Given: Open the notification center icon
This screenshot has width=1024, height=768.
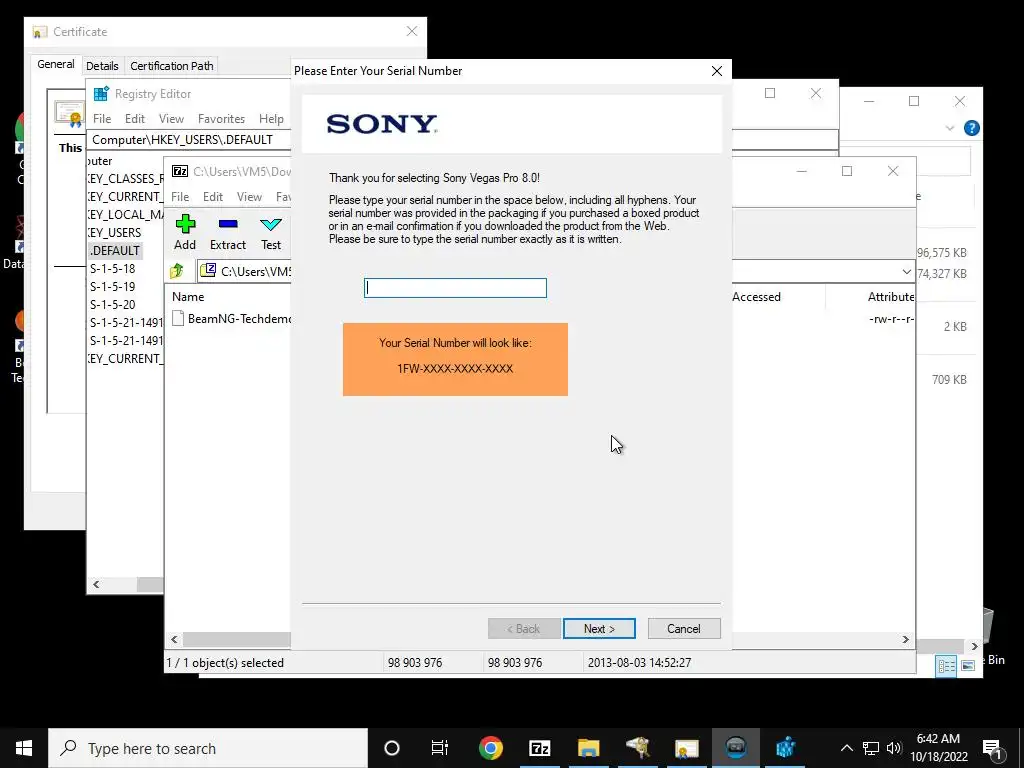Looking at the screenshot, I should click(x=993, y=748).
